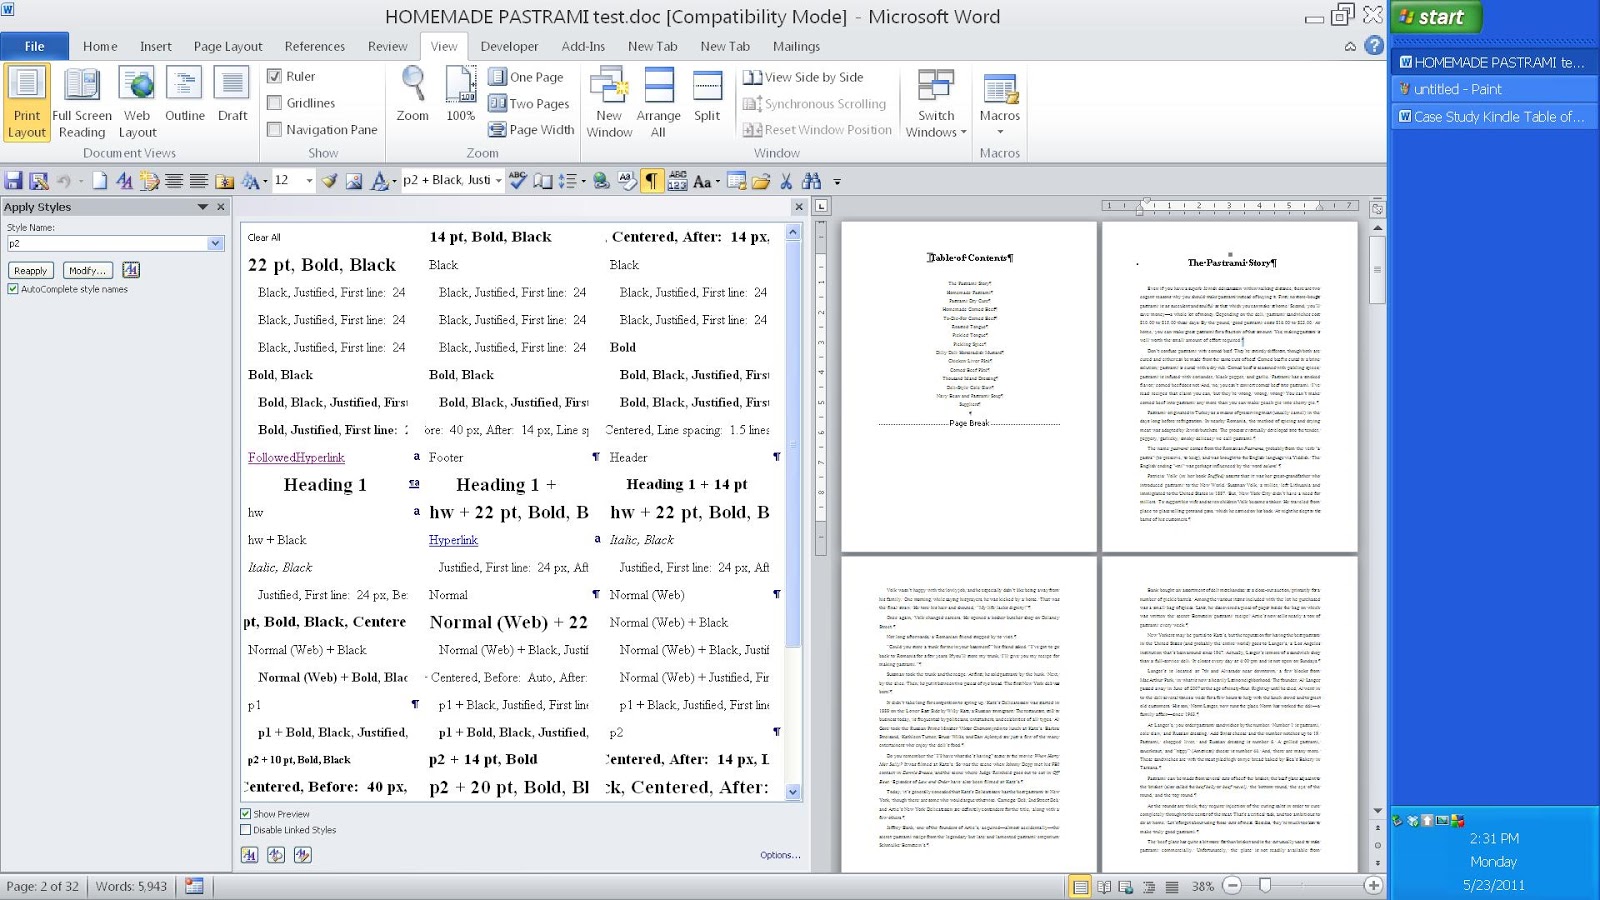Expand the Macros dropdown arrow
Screen dimensions: 1600x900
[1000, 132]
